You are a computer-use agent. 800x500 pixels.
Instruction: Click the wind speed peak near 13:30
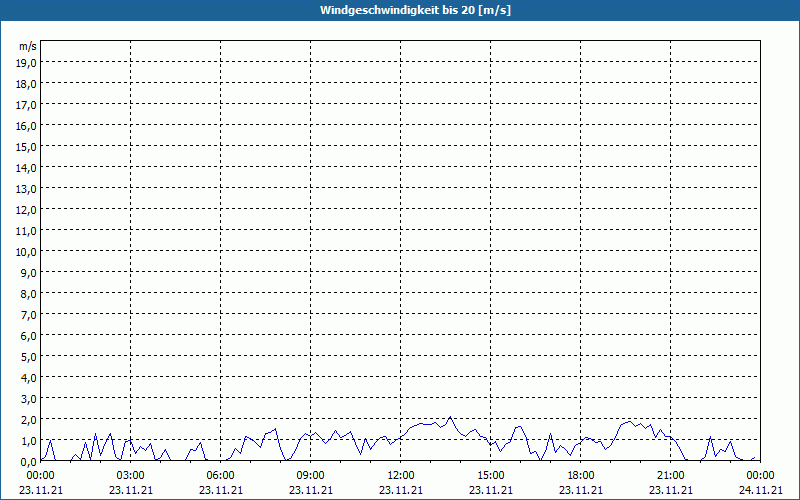point(450,417)
